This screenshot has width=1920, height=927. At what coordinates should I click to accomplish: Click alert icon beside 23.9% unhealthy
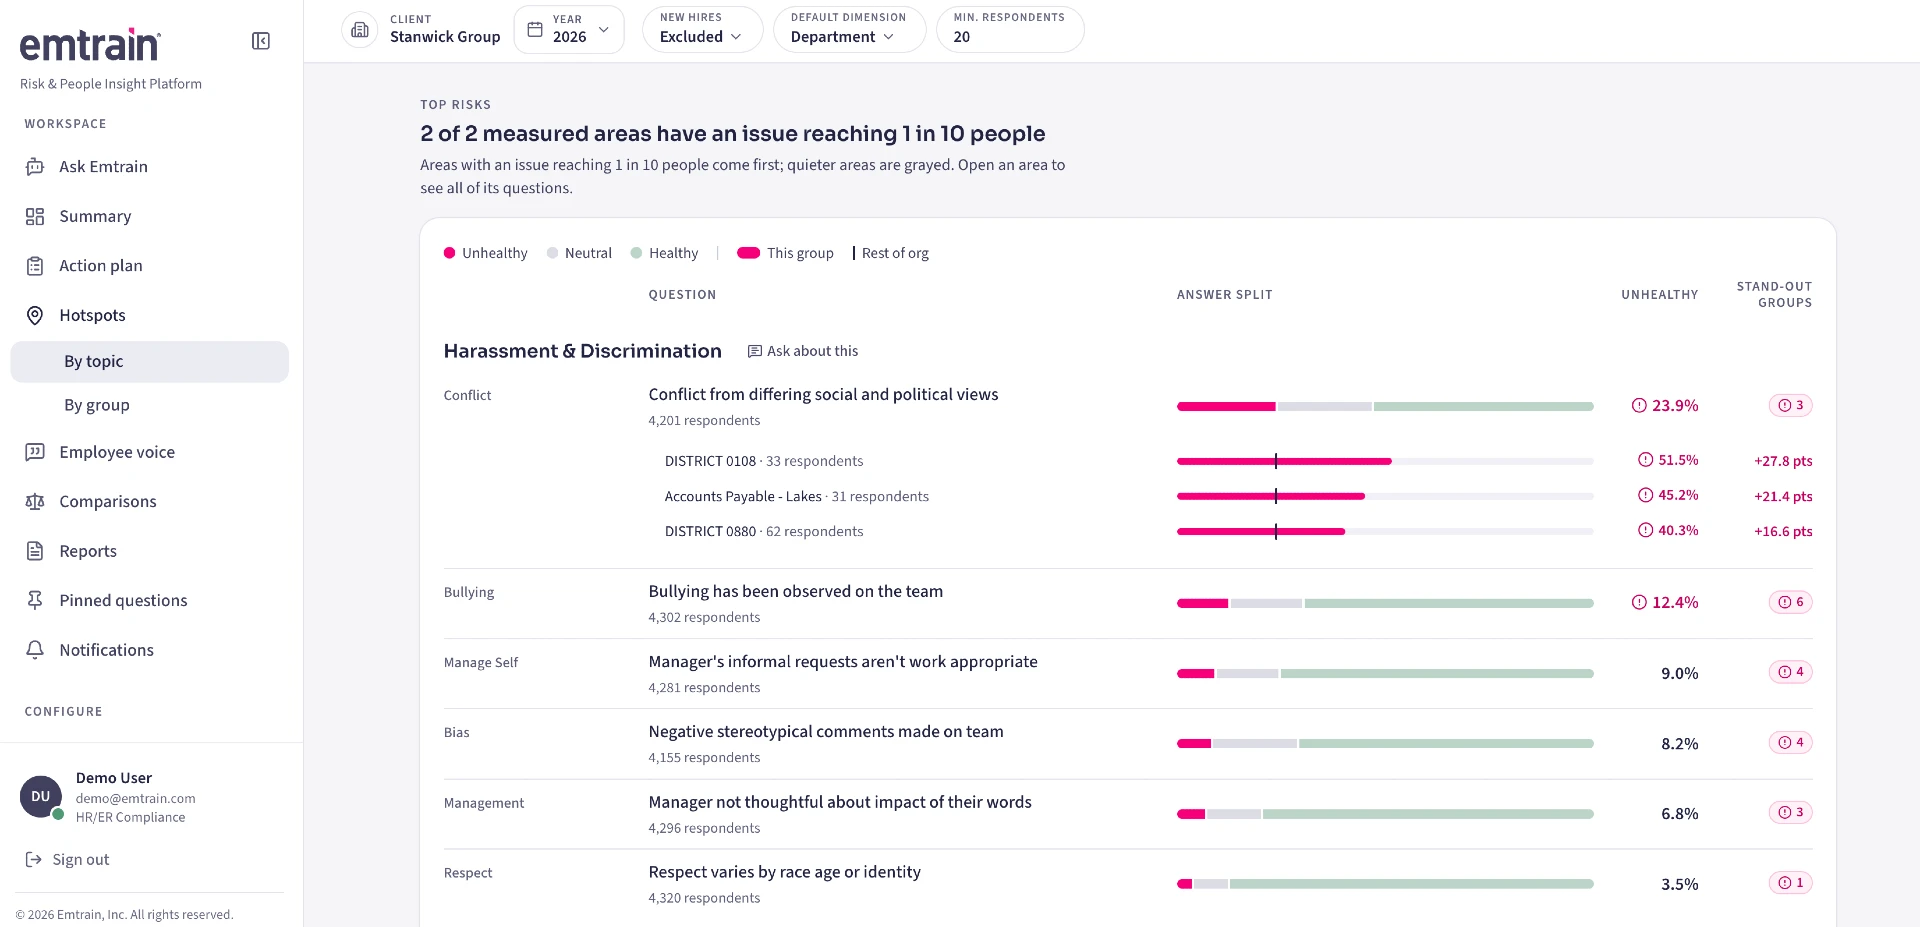point(1639,405)
